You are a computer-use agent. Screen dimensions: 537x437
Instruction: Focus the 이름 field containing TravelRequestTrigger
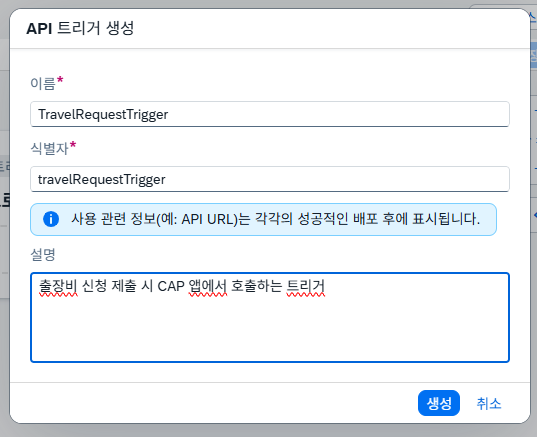pos(270,114)
